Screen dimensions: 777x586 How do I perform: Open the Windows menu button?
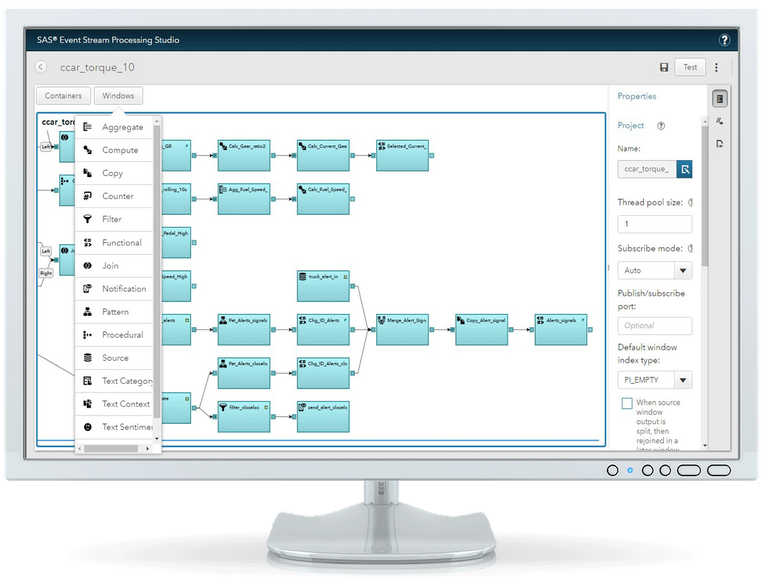(x=118, y=96)
